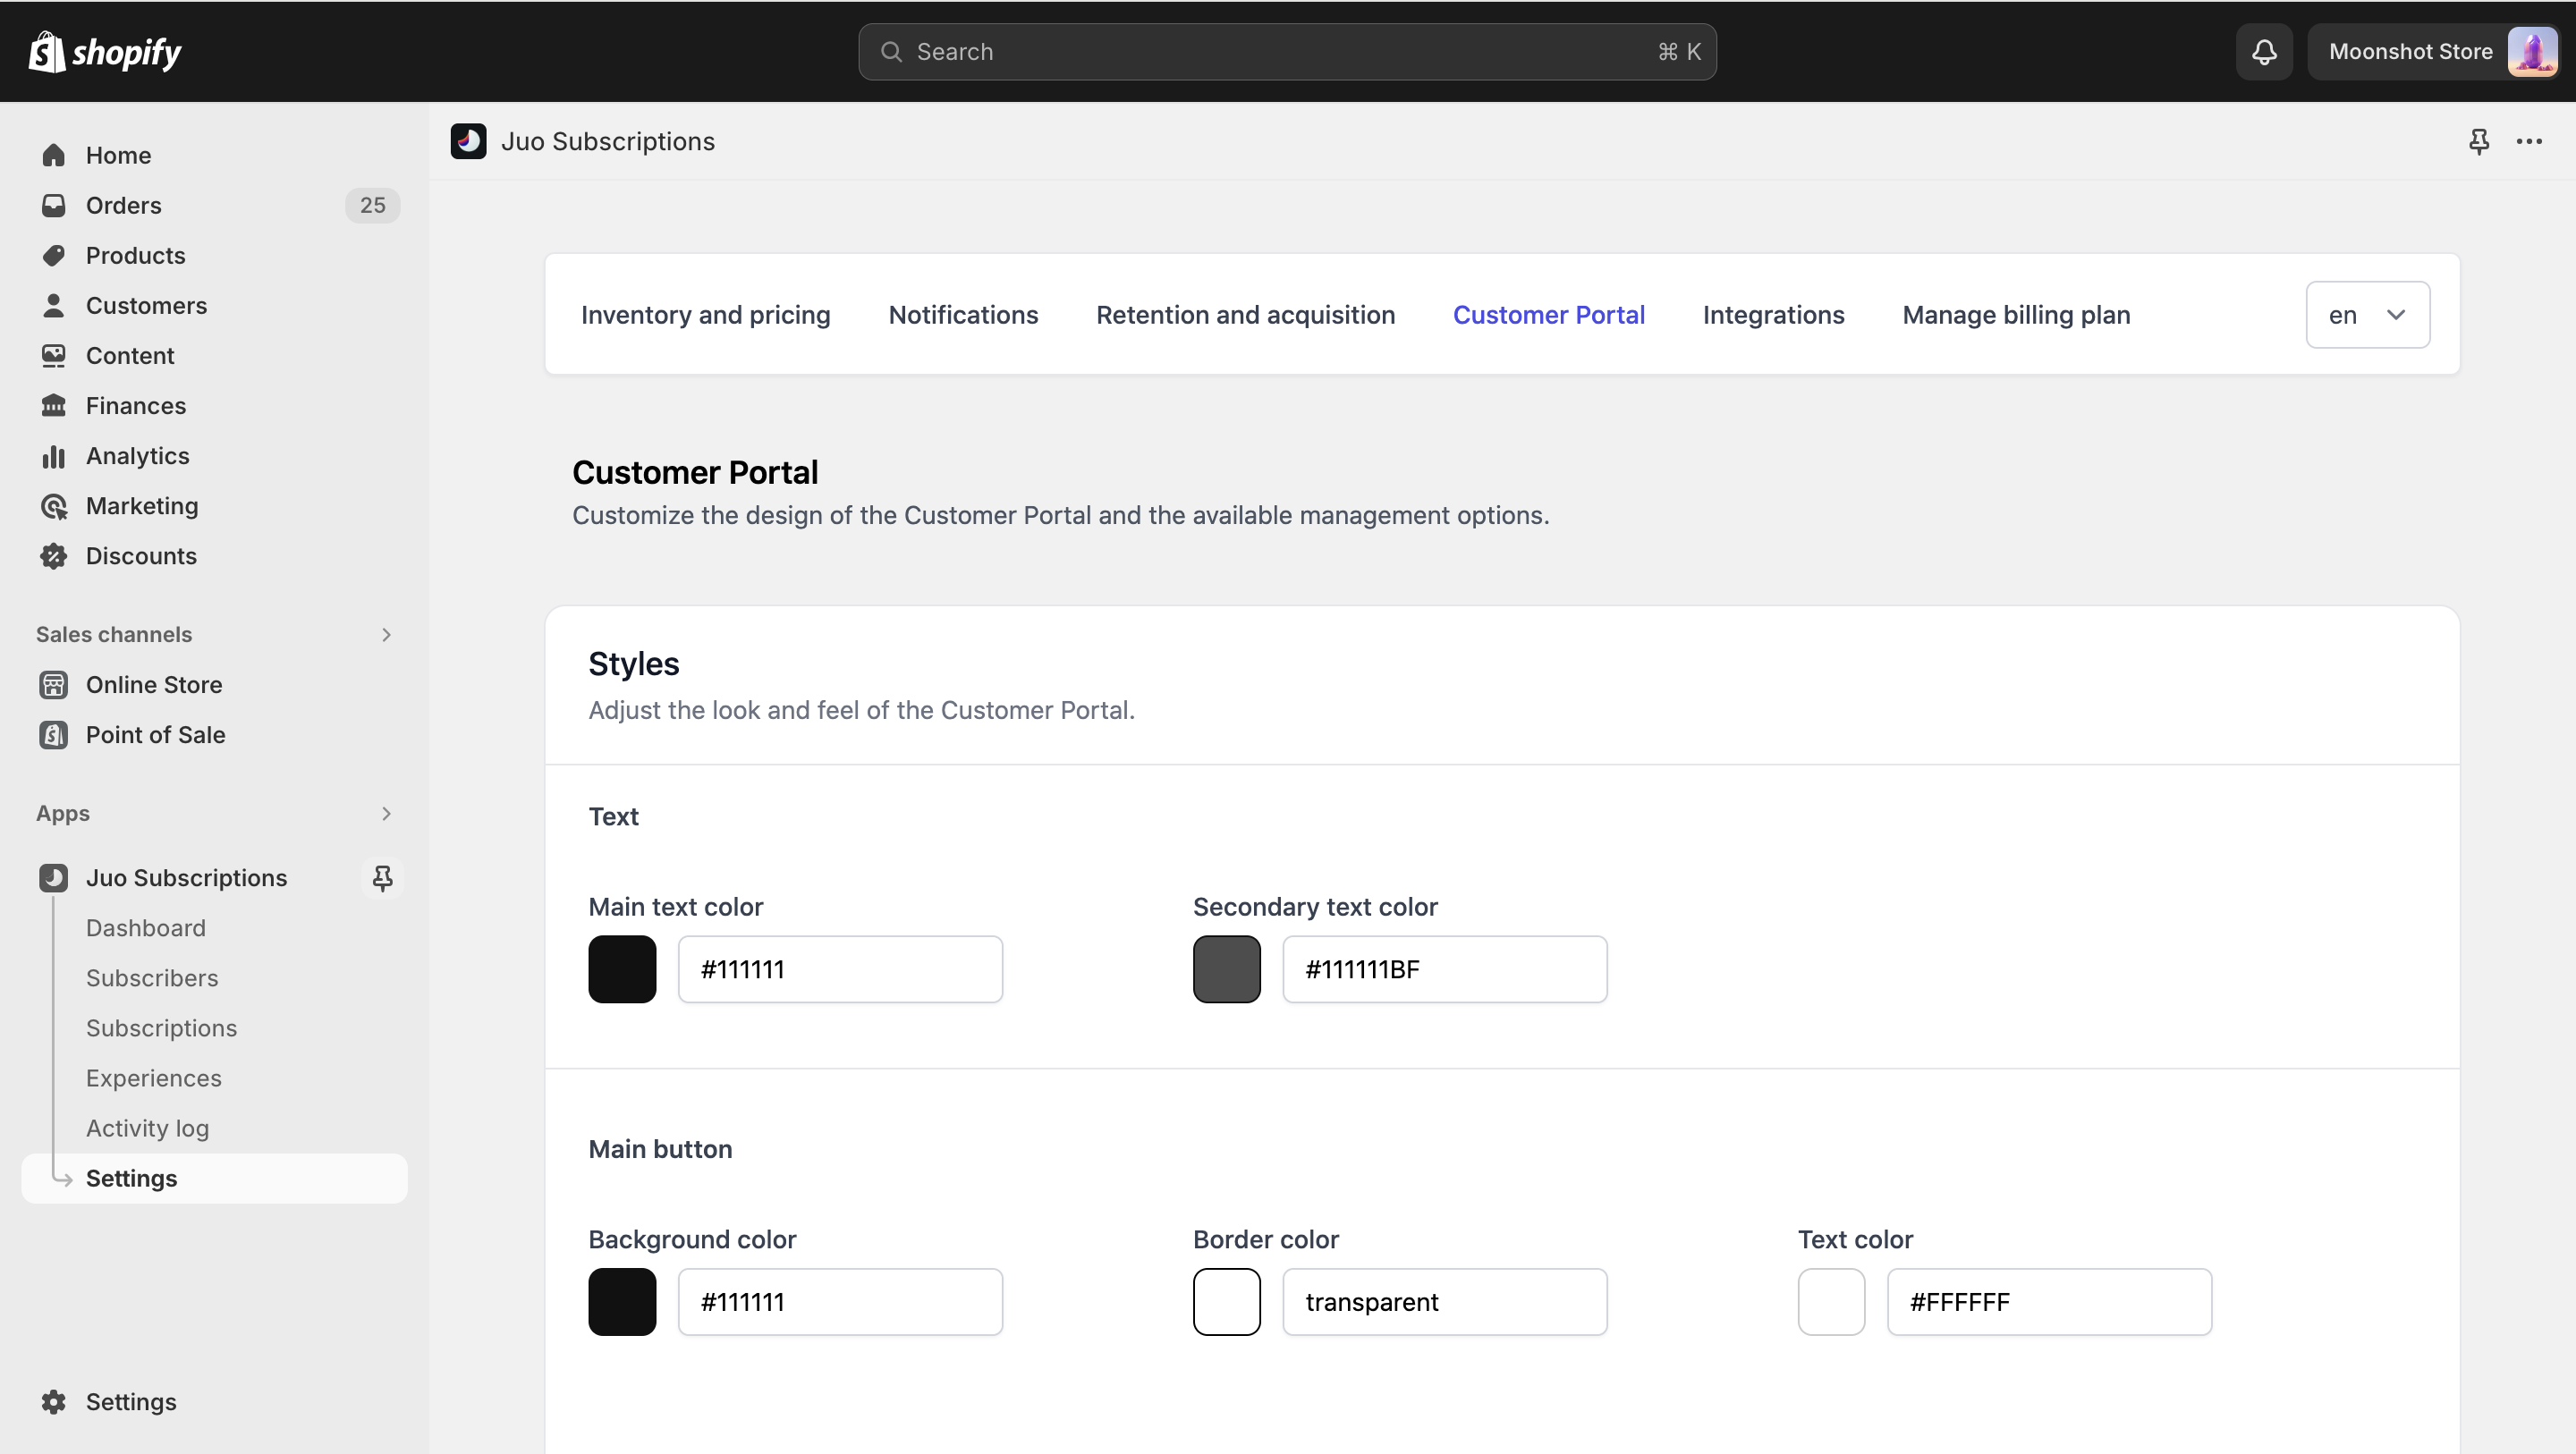The height and width of the screenshot is (1454, 2576).
Task: Click the more options ellipsis icon
Action: pyautogui.click(x=2530, y=139)
